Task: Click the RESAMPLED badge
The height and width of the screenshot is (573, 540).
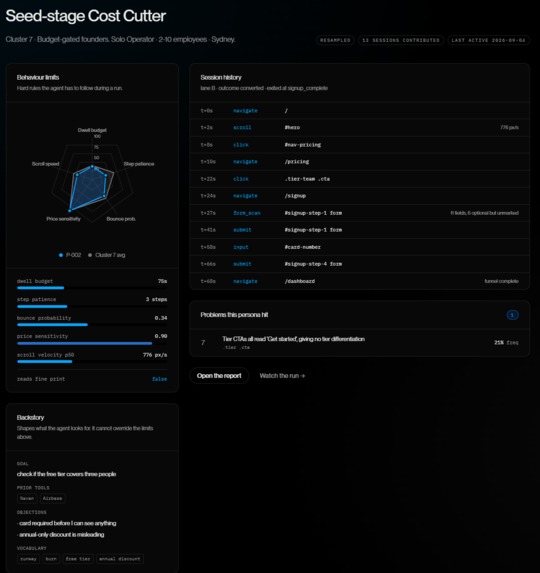Action: pos(335,40)
